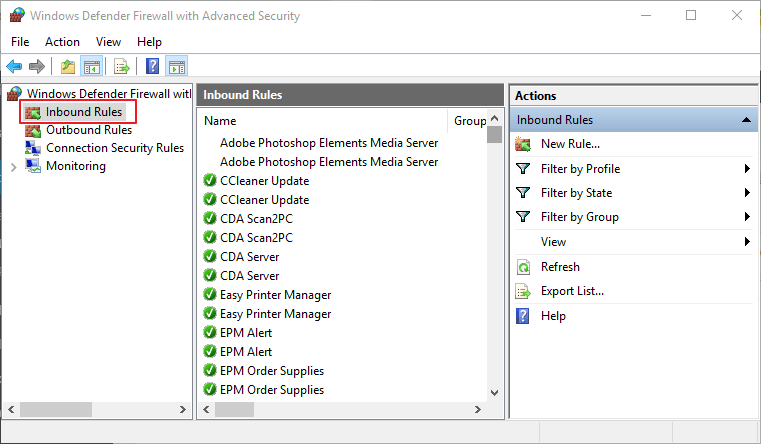This screenshot has height=444, width=761.
Task: Click Filter by State action
Action: click(x=577, y=193)
